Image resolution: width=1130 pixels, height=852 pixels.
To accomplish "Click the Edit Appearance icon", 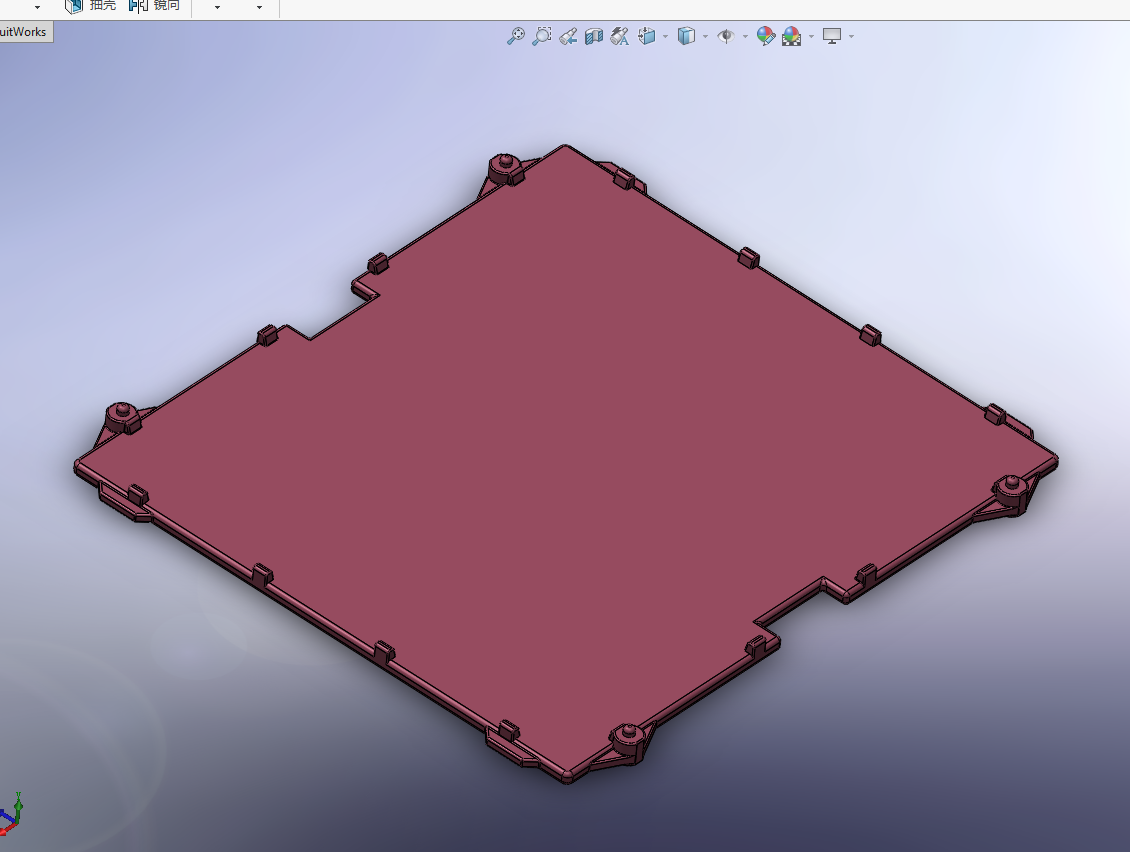I will (x=765, y=36).
